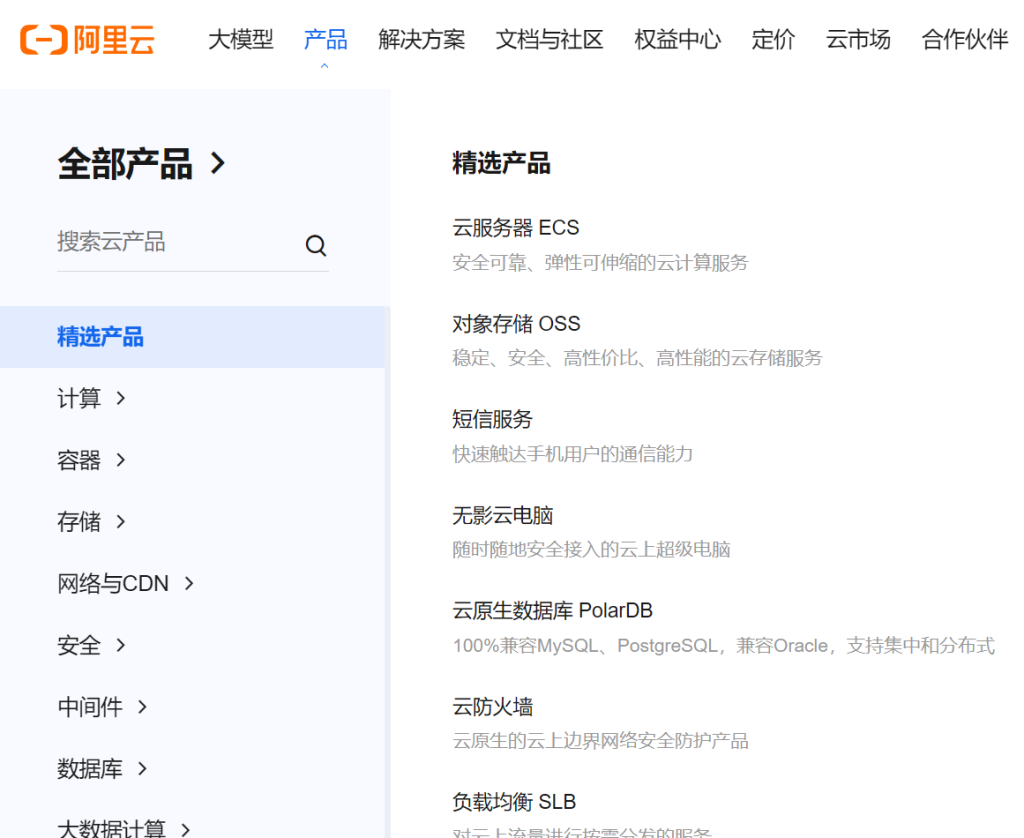Select 精选产品 in the sidebar
The width and height of the screenshot is (1024, 838).
[x=192, y=337]
